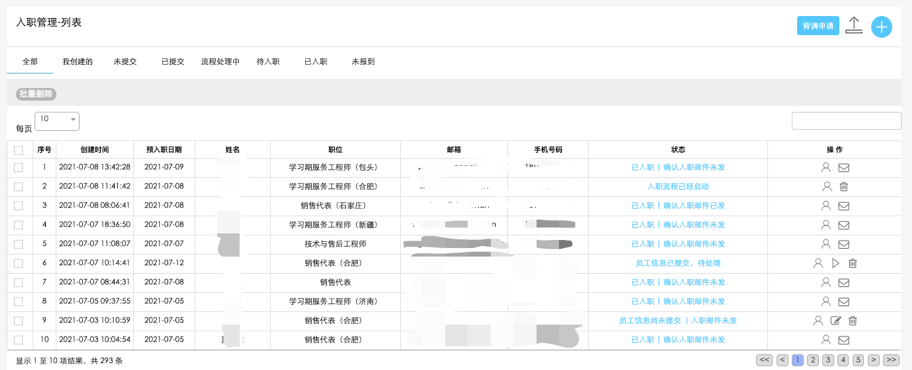The image size is (912, 370).
Task: Check the box for row 2
Action: pyautogui.click(x=19, y=187)
